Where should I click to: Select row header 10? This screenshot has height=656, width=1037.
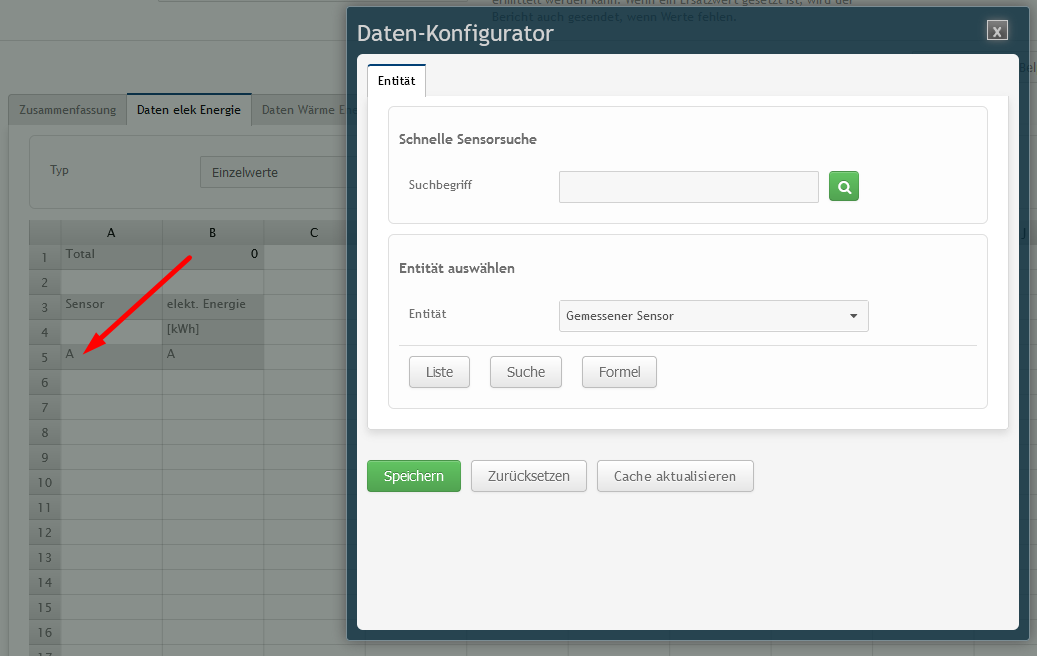[45, 482]
